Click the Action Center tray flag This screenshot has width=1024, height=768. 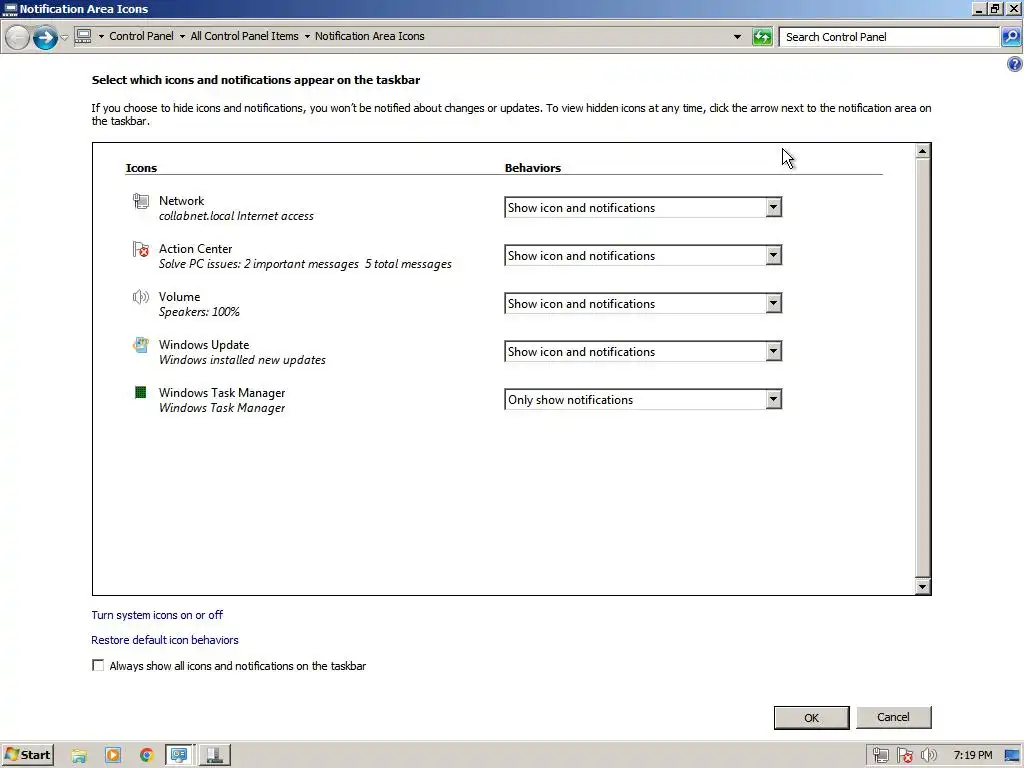pos(904,756)
